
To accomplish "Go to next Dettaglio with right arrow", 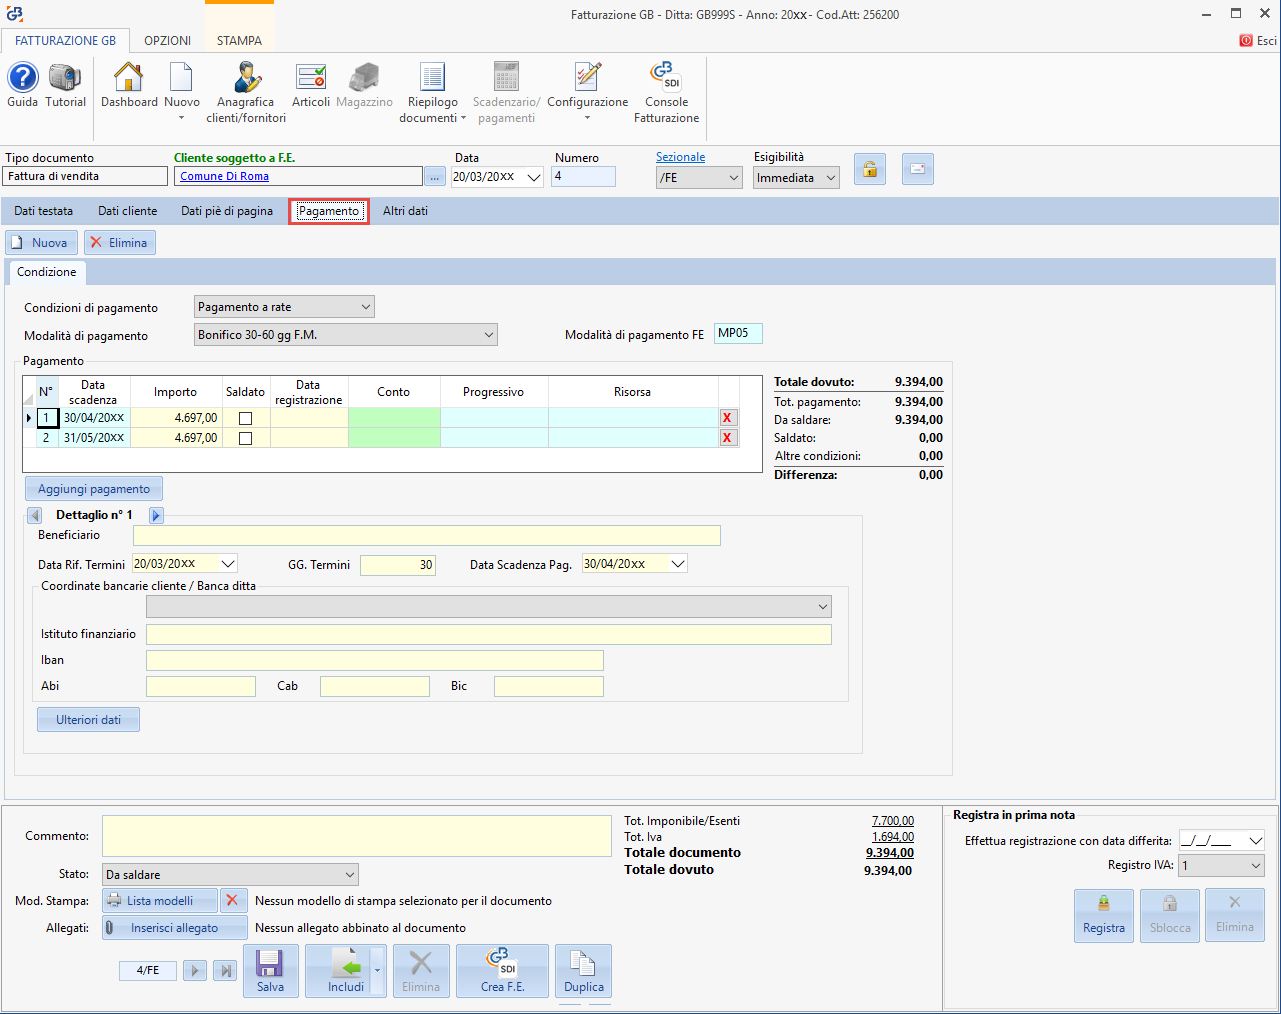I will pyautogui.click(x=156, y=515).
